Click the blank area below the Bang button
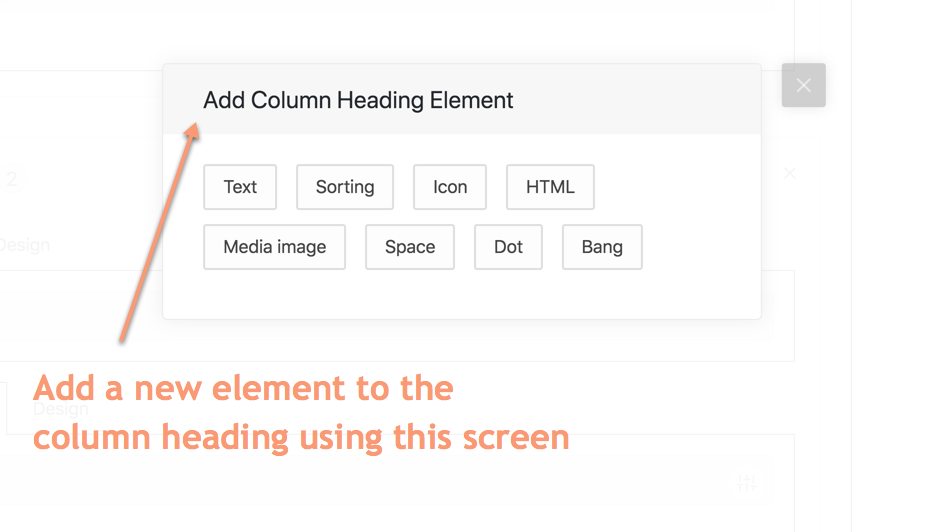This screenshot has width=944, height=532. pos(602,295)
